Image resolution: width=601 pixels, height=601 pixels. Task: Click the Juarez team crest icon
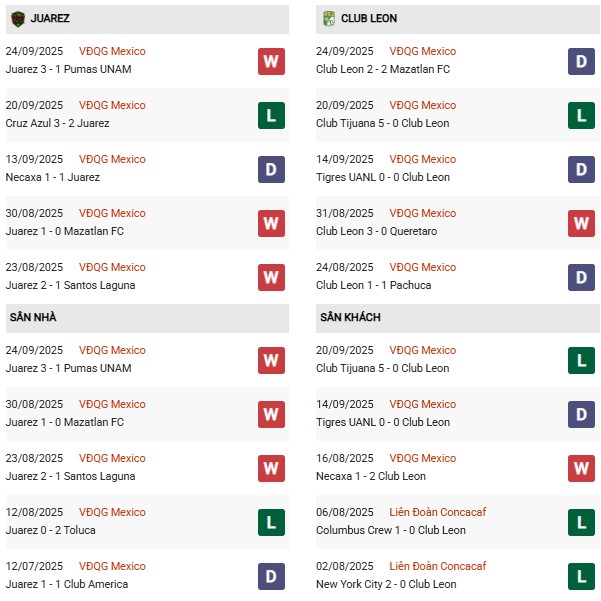[18, 18]
